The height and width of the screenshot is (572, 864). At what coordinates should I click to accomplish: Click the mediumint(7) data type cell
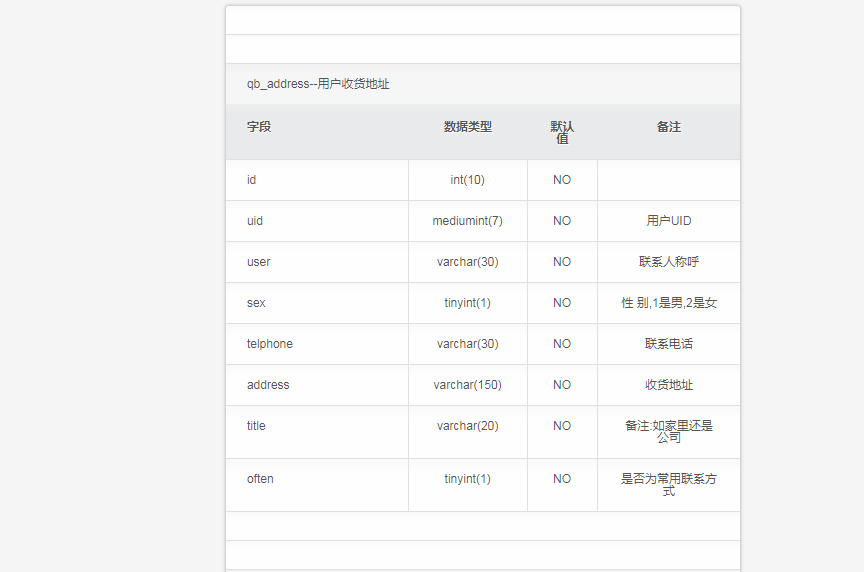pyautogui.click(x=468, y=221)
